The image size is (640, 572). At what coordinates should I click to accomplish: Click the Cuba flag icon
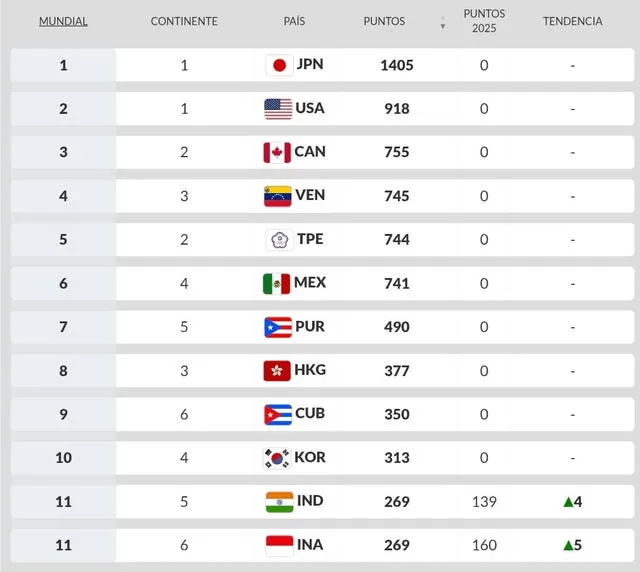pyautogui.click(x=277, y=414)
